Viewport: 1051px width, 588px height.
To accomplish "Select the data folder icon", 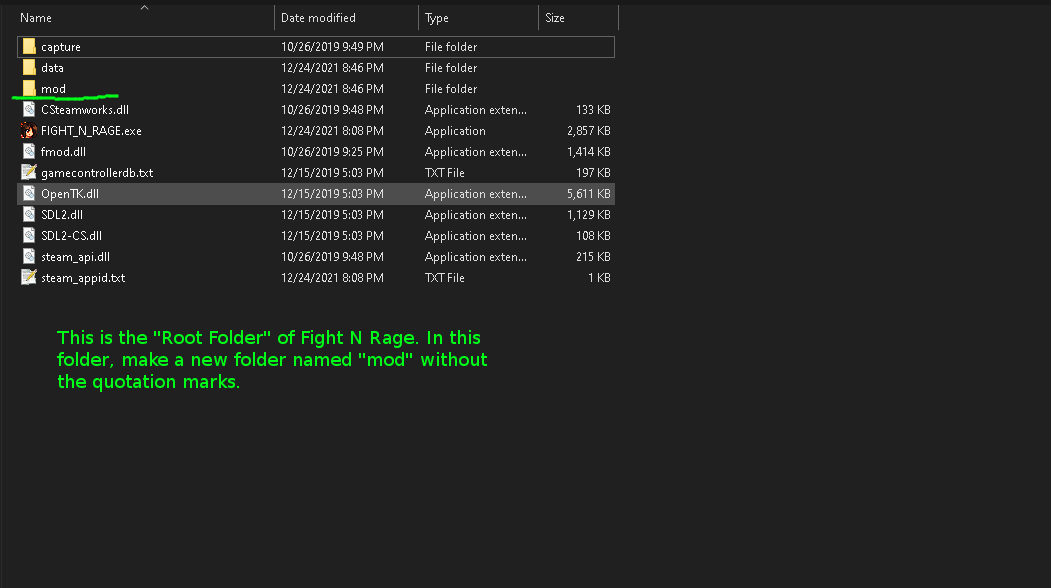I will click(29, 67).
